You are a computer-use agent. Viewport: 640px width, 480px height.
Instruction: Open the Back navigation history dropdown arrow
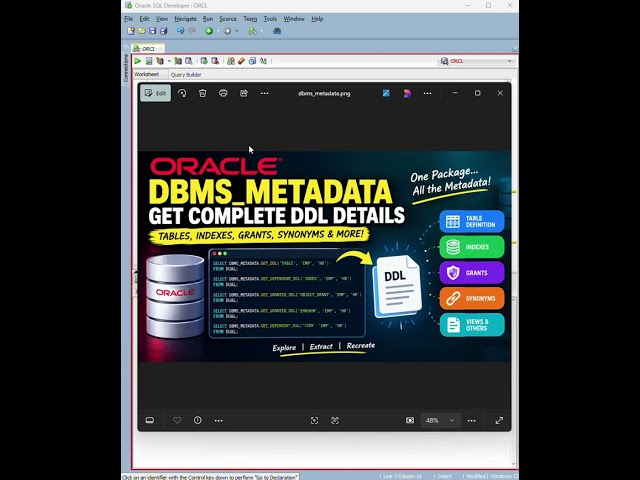coord(218,31)
